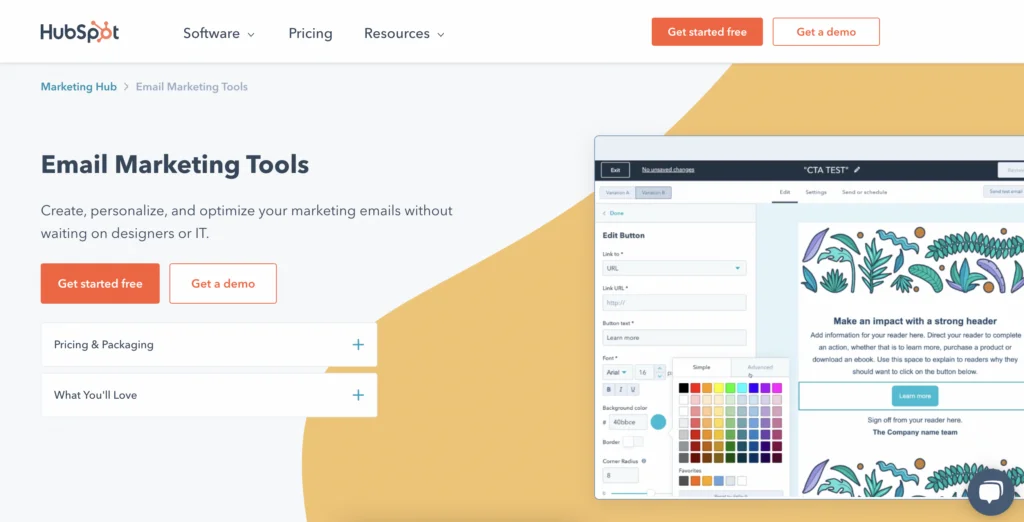Image resolution: width=1024 pixels, height=522 pixels.
Task: Click Get started free in header
Action: 707,32
